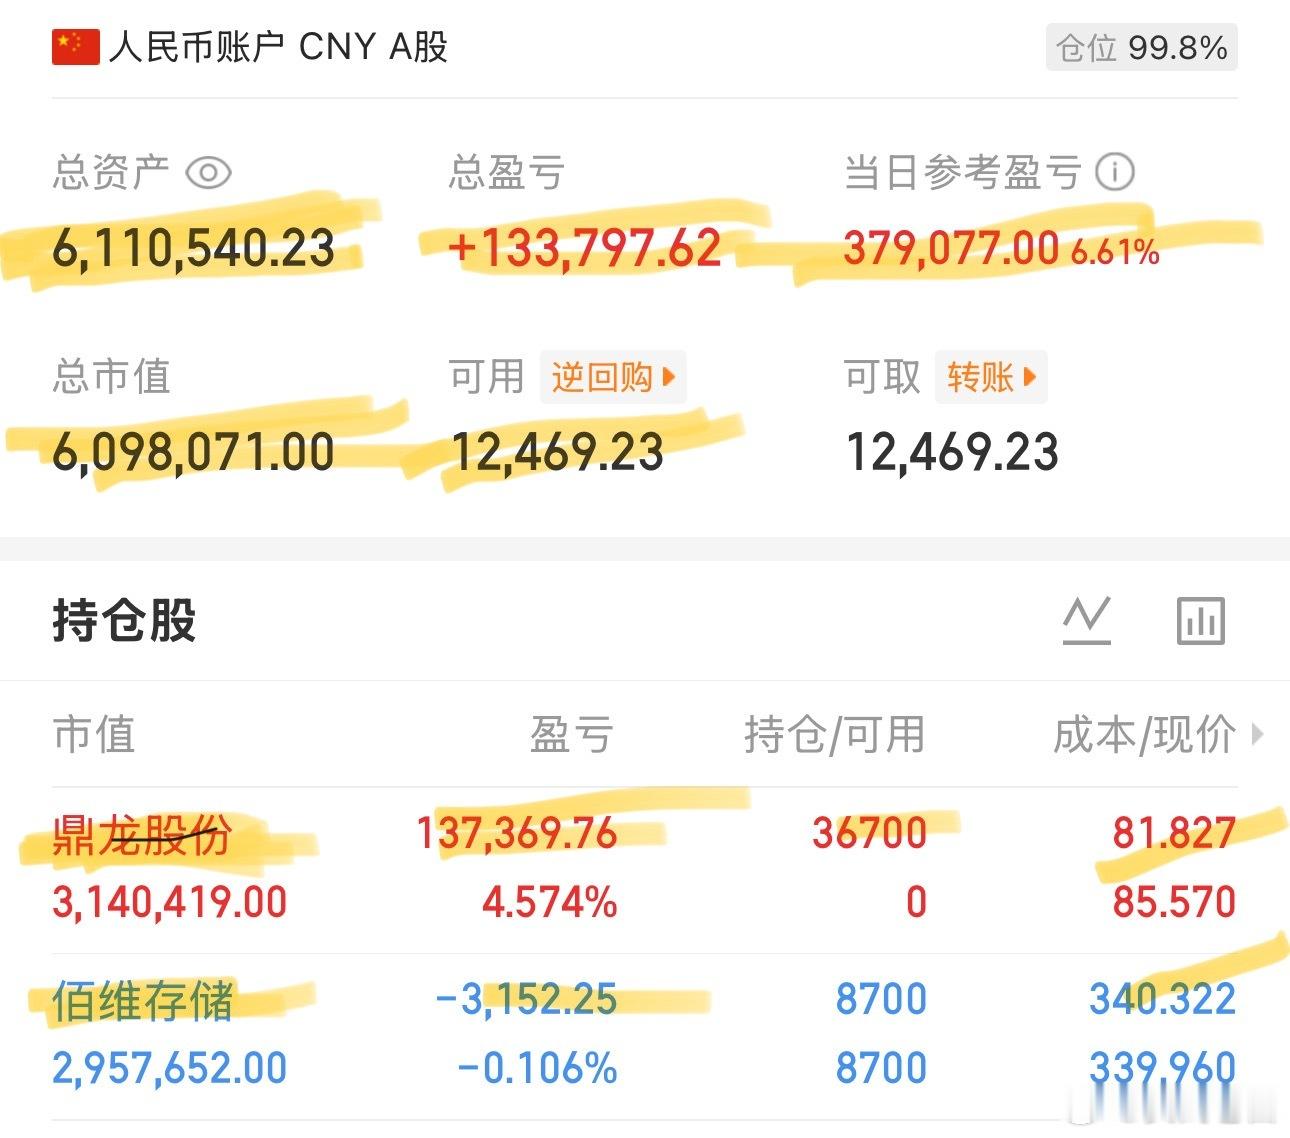Click 鼎龙股份 position quantity 36700
Screen dimensions: 1290x1138
(x=870, y=833)
